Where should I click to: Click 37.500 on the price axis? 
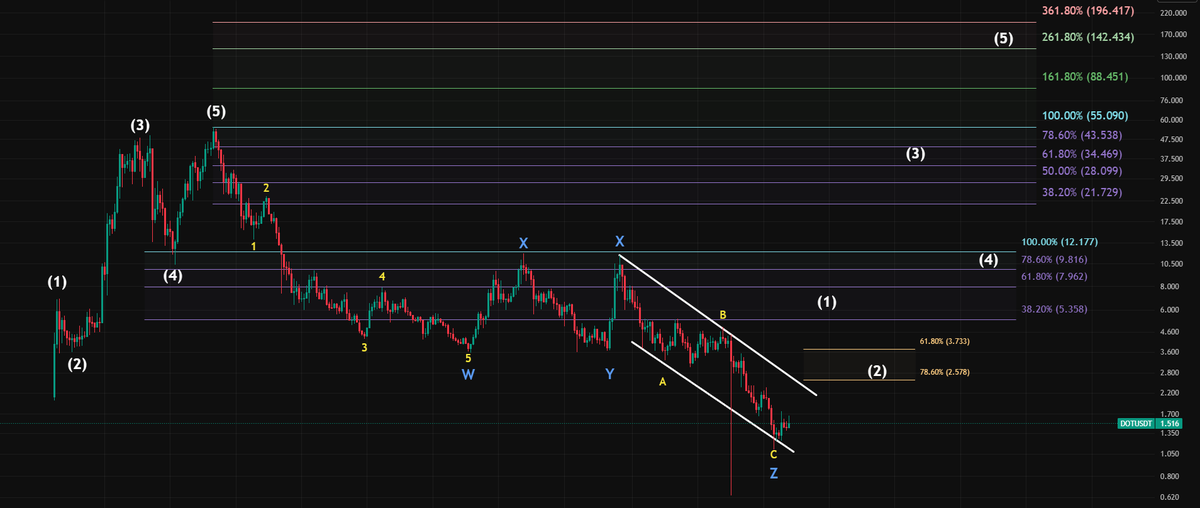click(x=1171, y=159)
